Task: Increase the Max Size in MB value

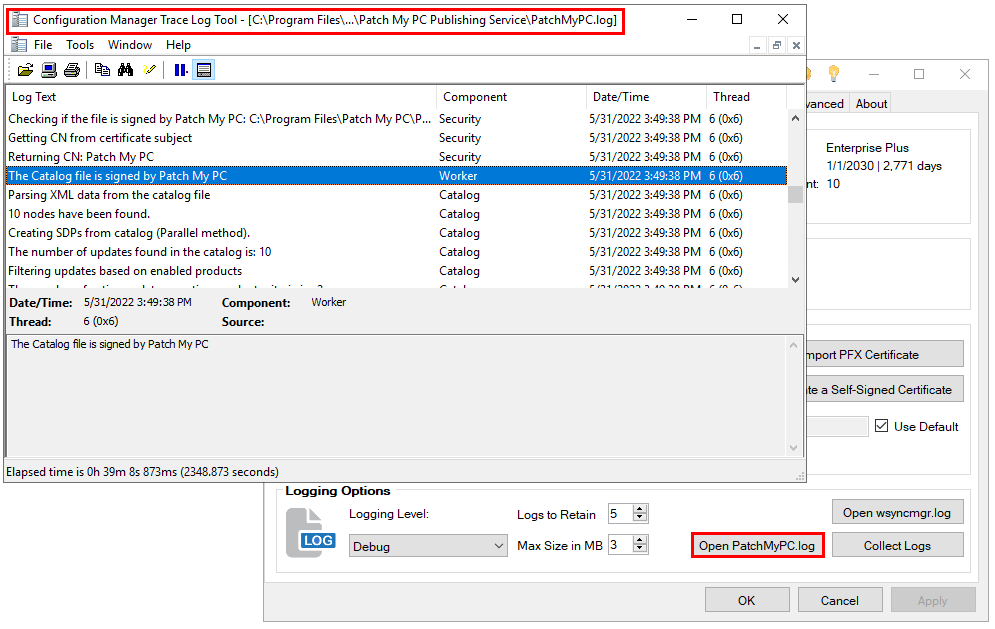Action: tap(640, 540)
